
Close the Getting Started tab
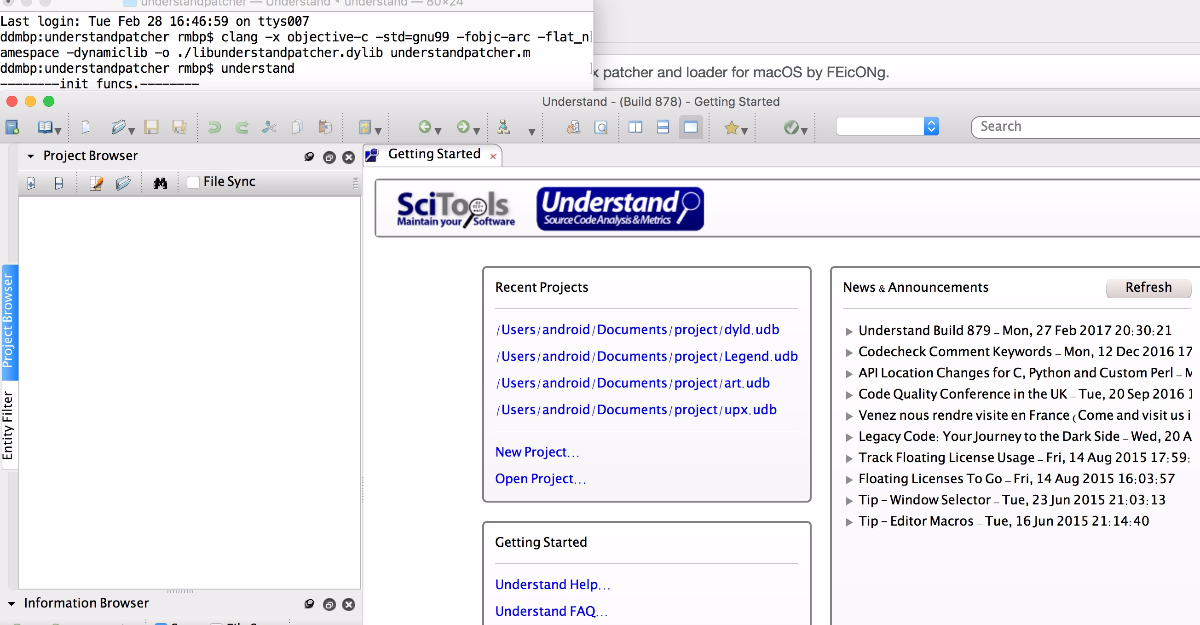point(493,157)
